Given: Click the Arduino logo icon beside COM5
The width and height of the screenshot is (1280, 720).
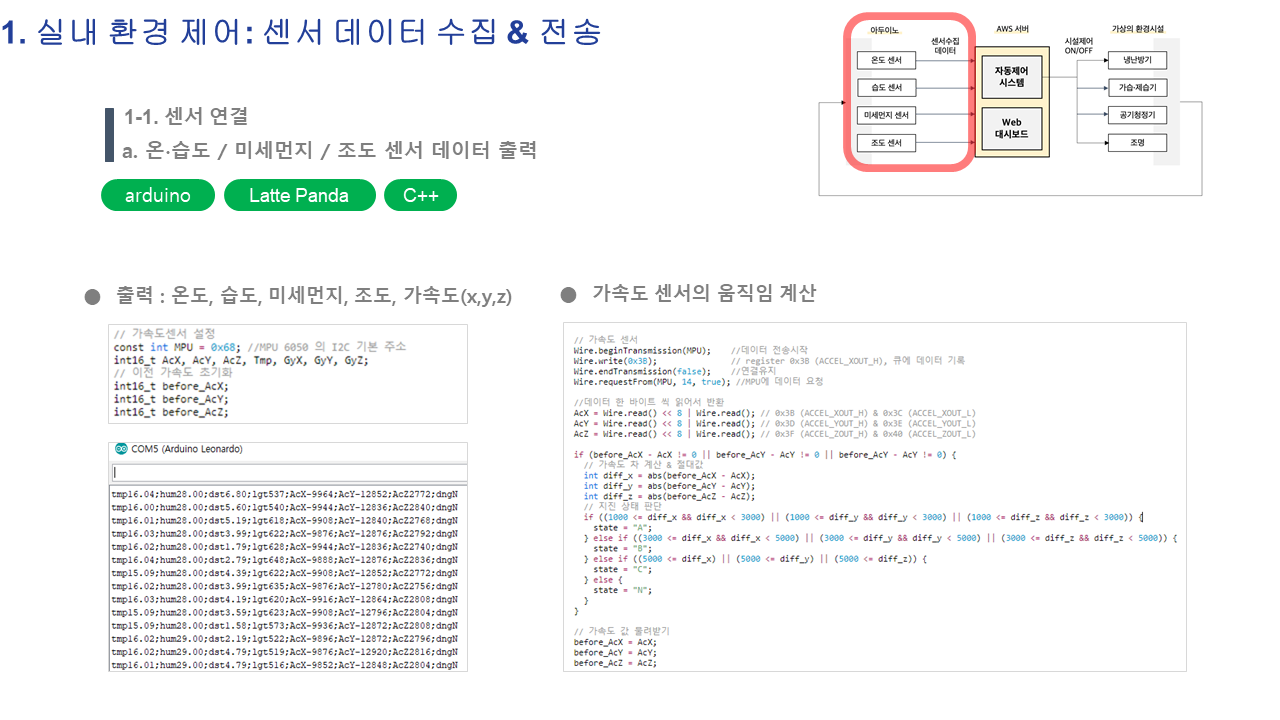Looking at the screenshot, I should point(121,449).
